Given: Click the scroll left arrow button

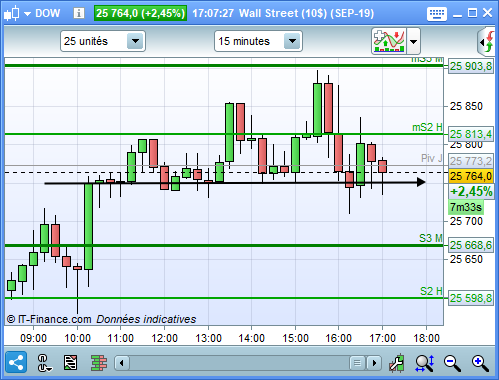Looking at the screenshot, I should point(122,363).
